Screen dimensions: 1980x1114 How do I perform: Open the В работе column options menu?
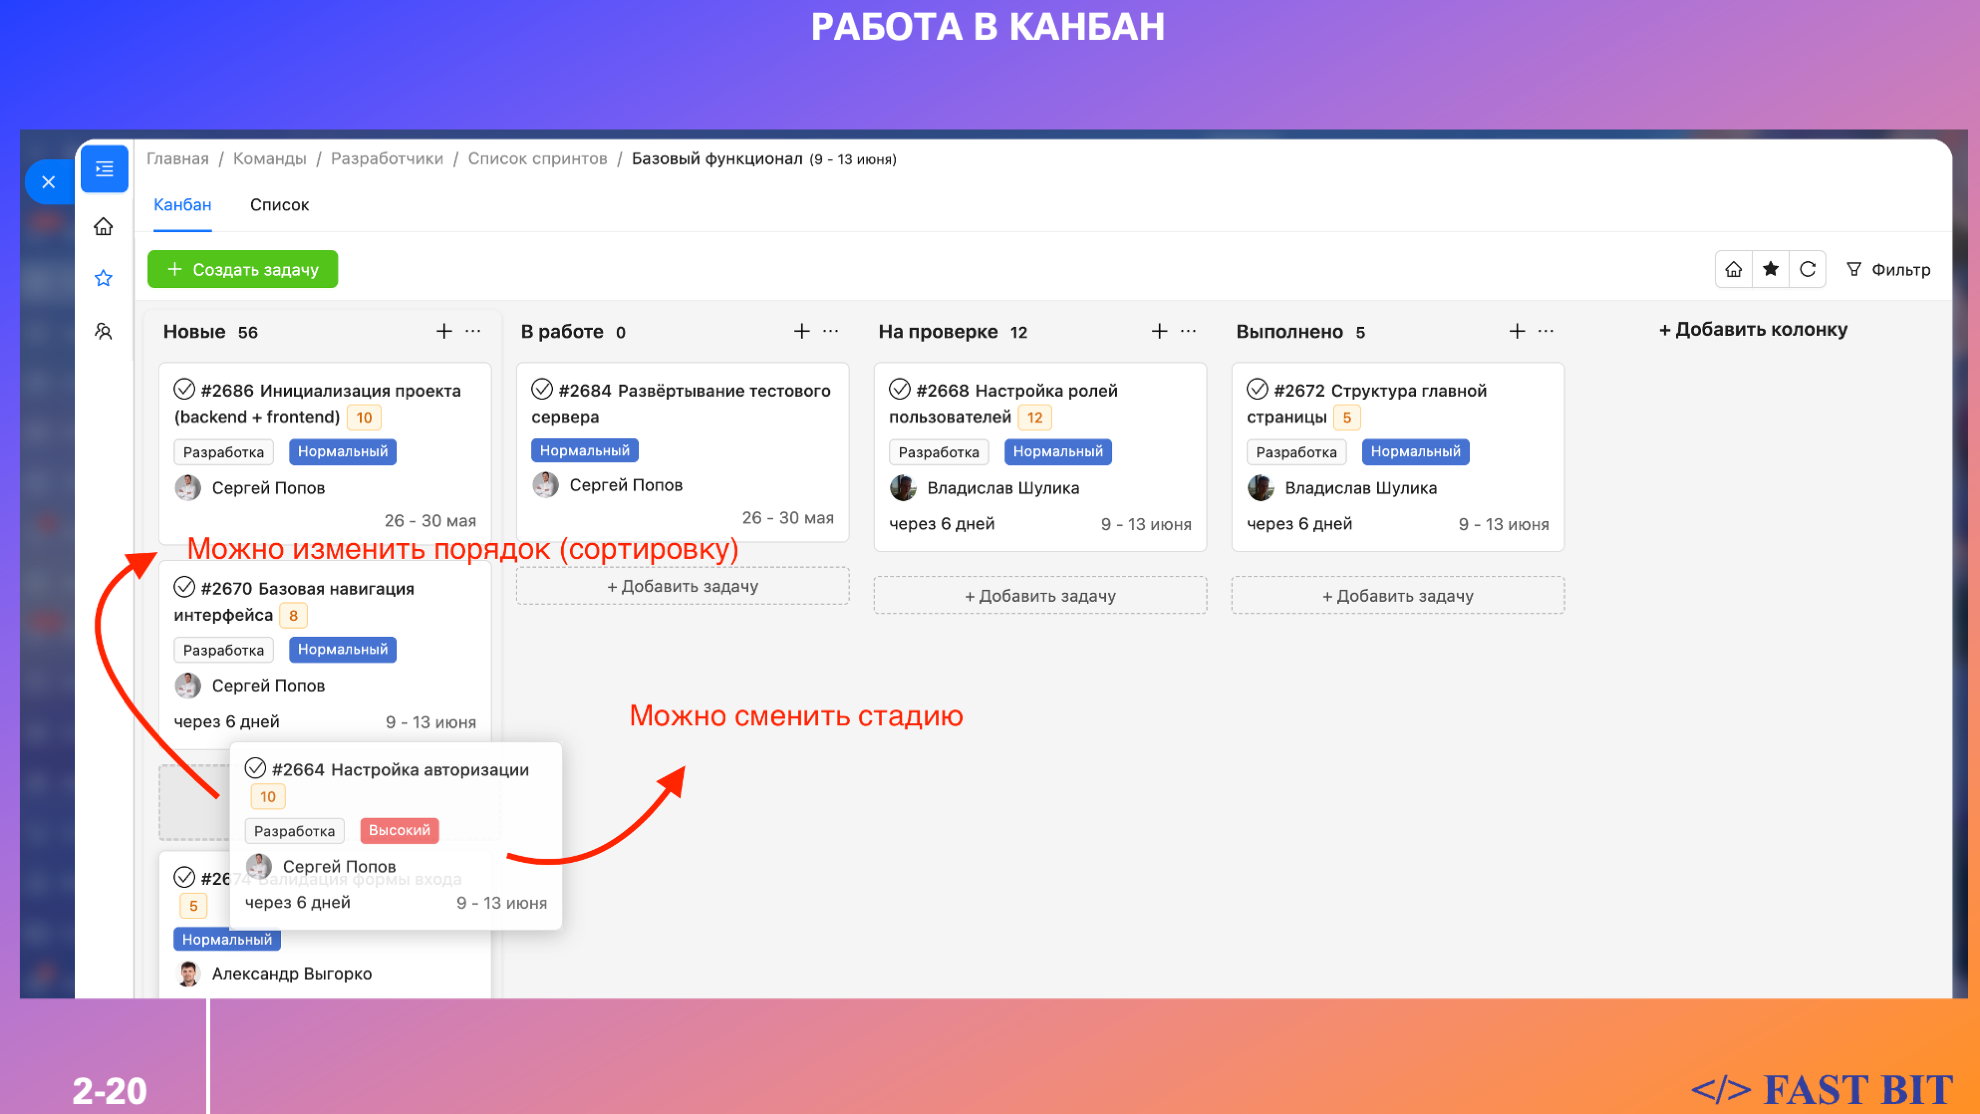point(831,331)
